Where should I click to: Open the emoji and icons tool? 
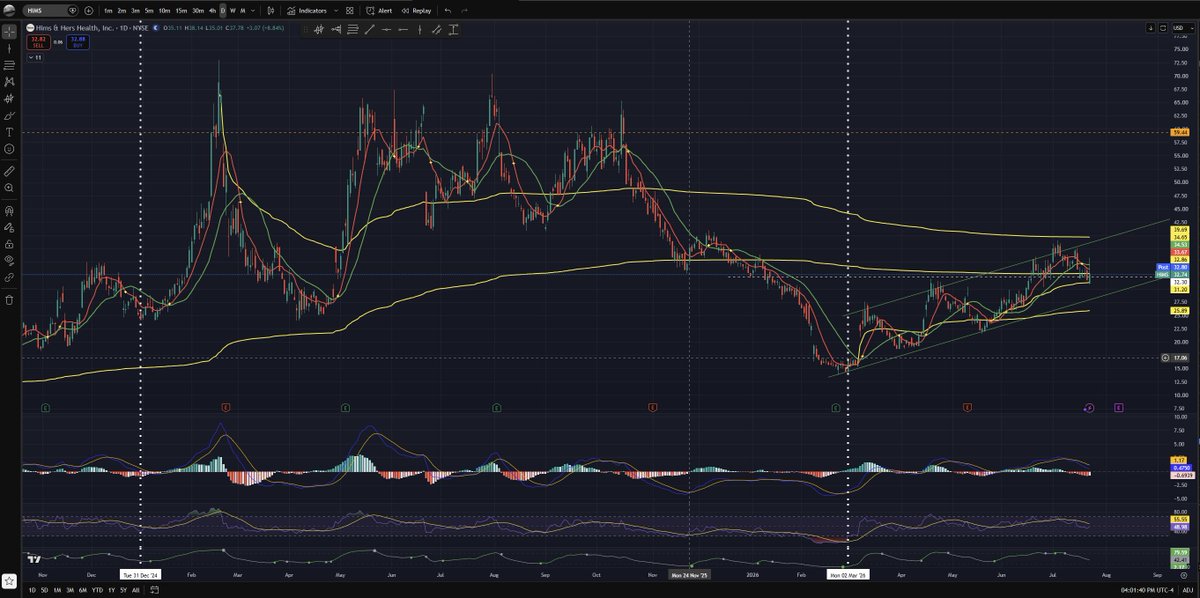[x=8, y=148]
